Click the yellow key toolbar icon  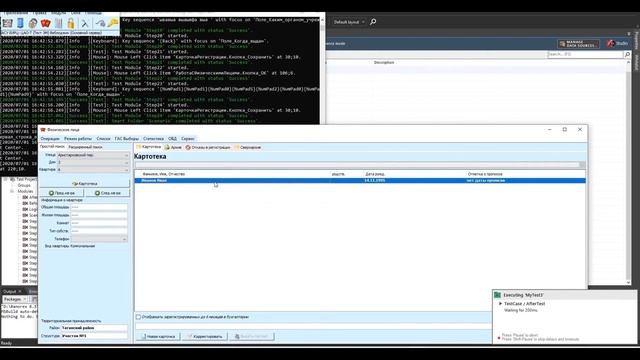tap(113, 23)
